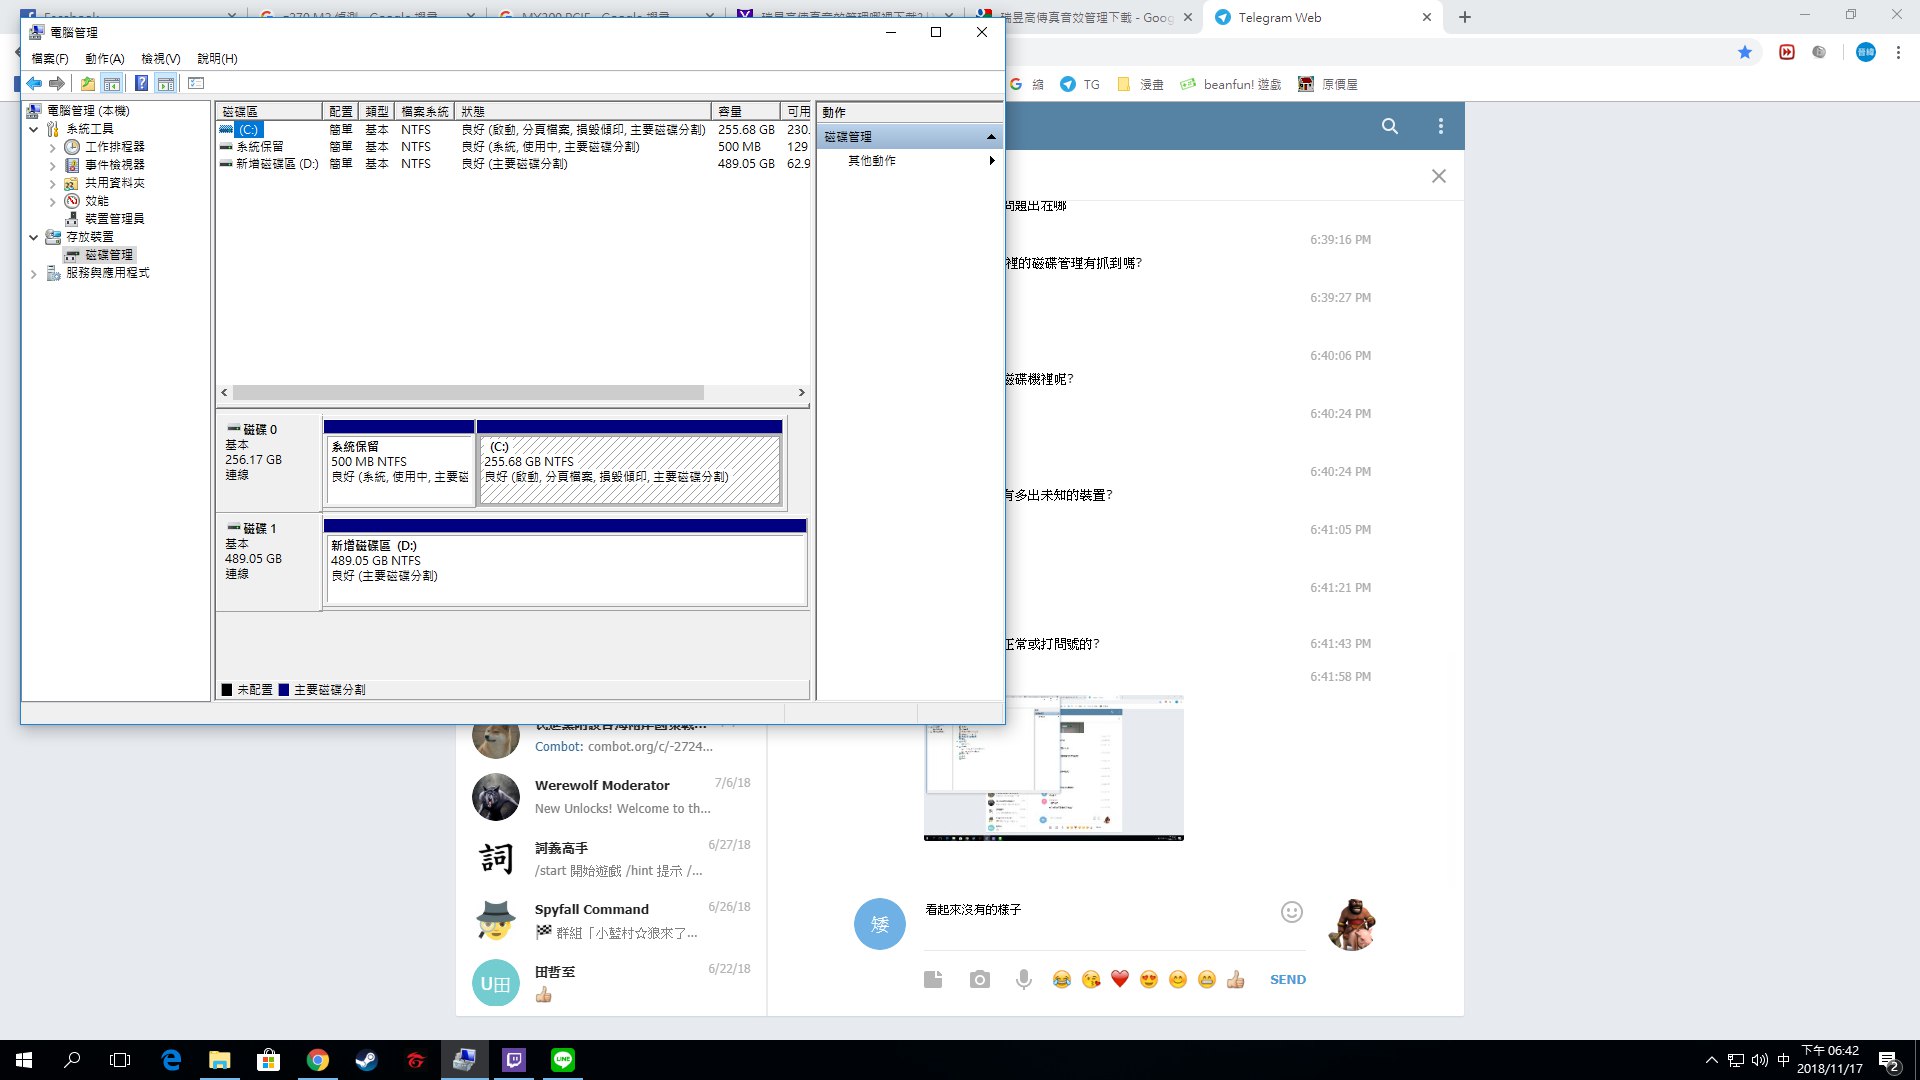Click the up-one-level folder toolbar icon

pyautogui.click(x=88, y=84)
